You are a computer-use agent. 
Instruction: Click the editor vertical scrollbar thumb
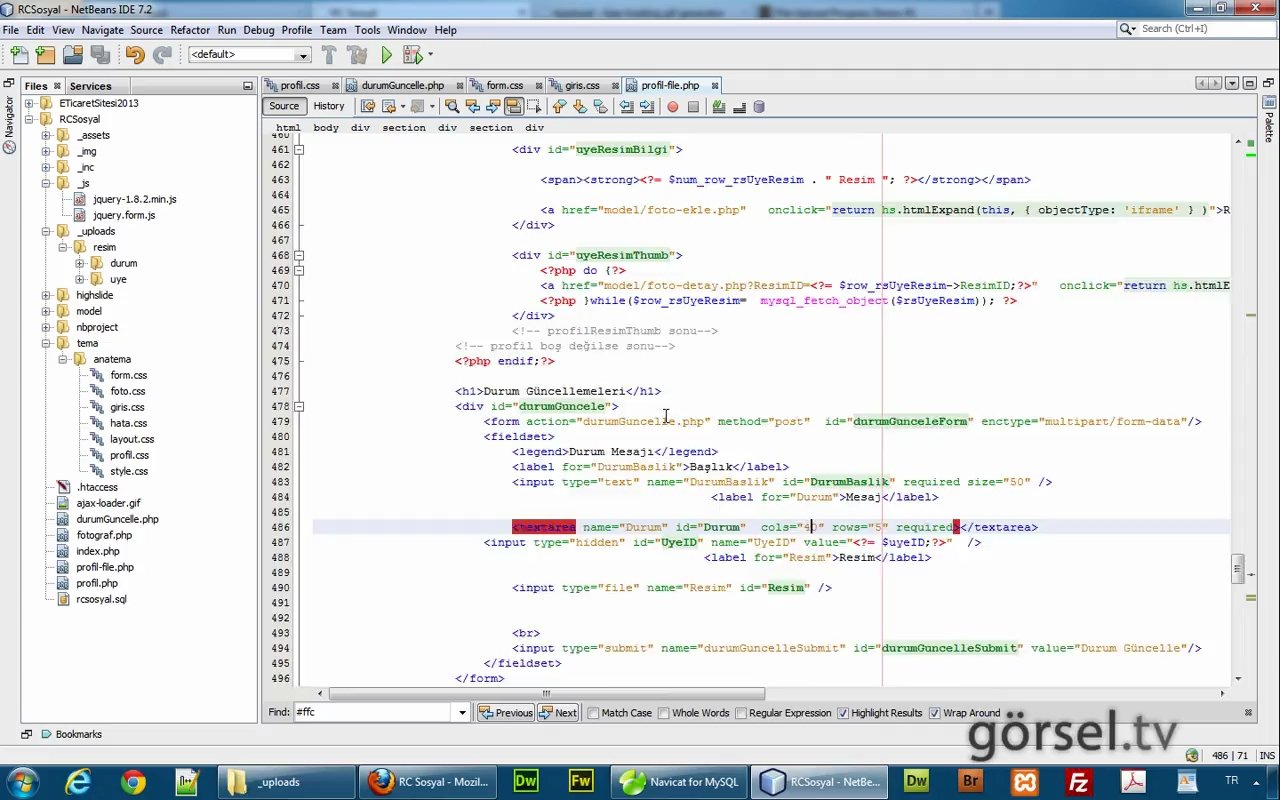pyautogui.click(x=1238, y=567)
